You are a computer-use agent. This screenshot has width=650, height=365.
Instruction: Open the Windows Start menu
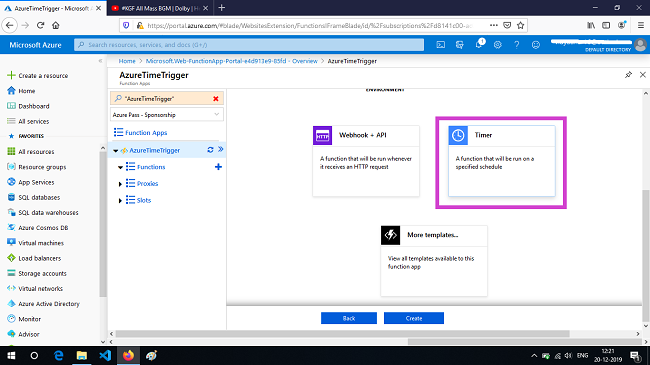point(11,355)
